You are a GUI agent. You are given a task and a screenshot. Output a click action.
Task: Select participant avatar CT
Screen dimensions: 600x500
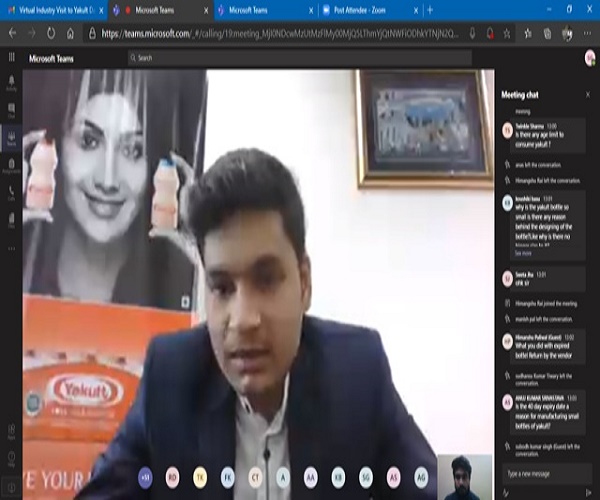[x=255, y=477]
